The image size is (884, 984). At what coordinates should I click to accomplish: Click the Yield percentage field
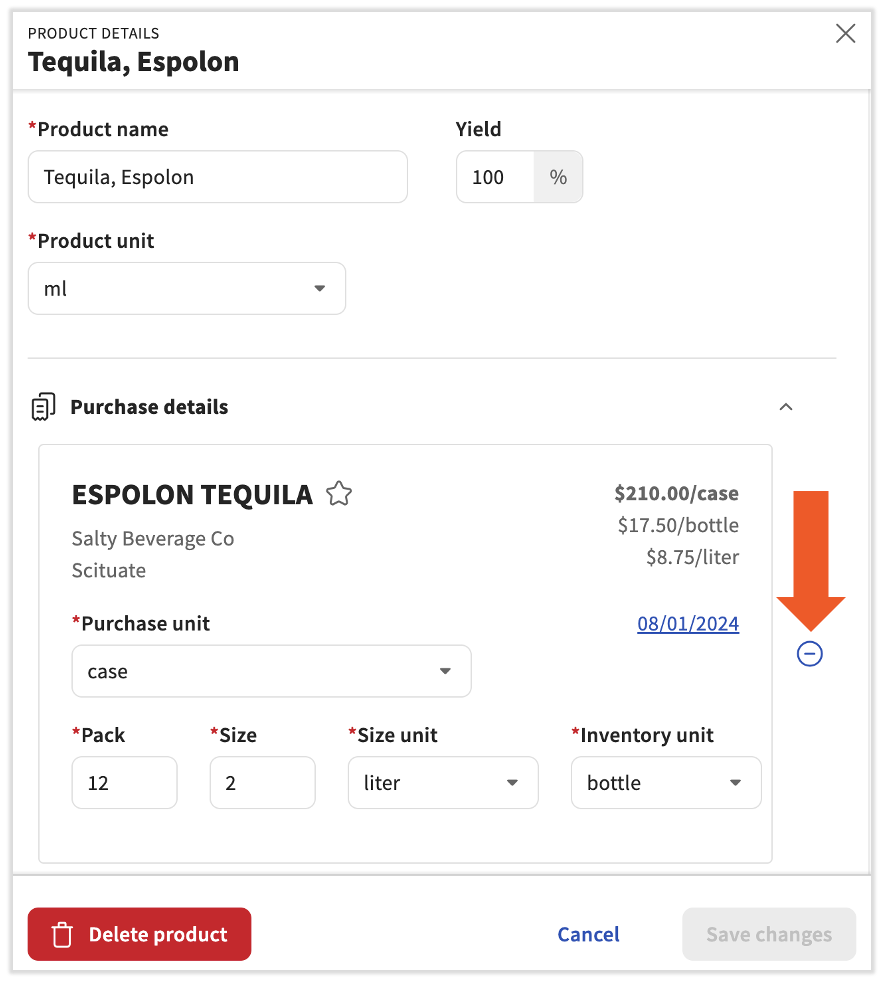495,178
